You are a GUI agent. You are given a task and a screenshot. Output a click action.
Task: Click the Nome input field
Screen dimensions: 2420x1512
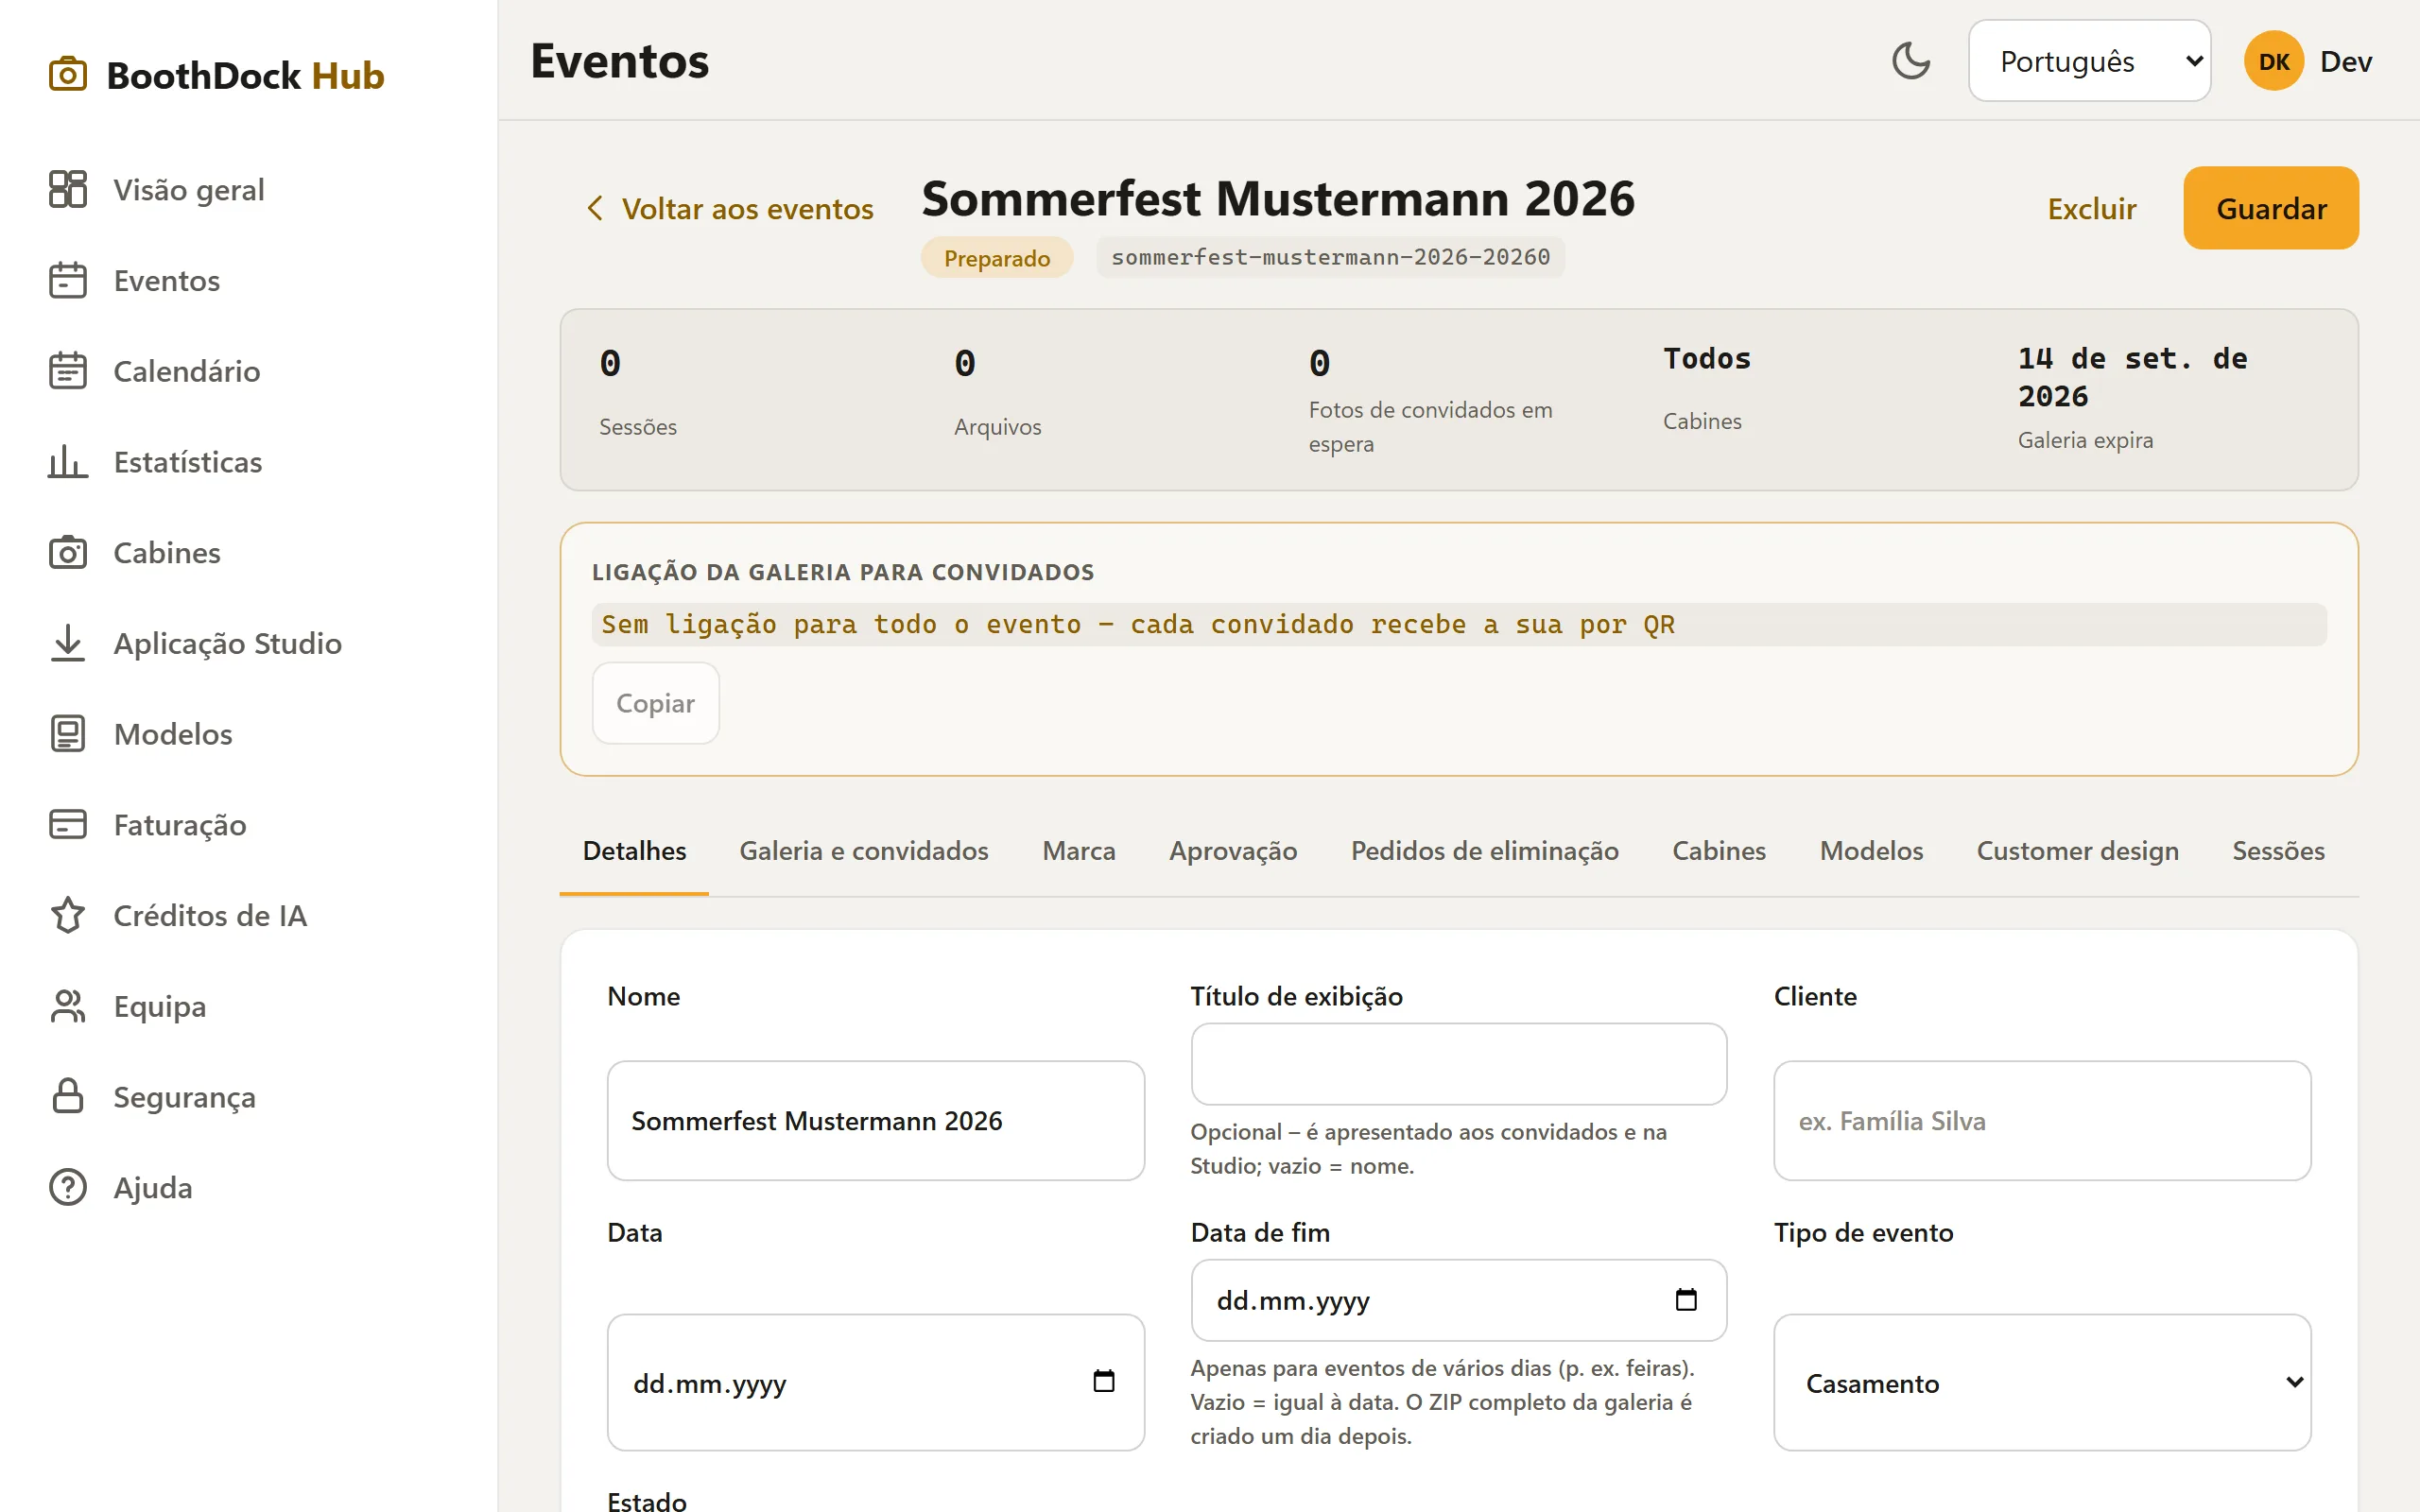(875, 1120)
